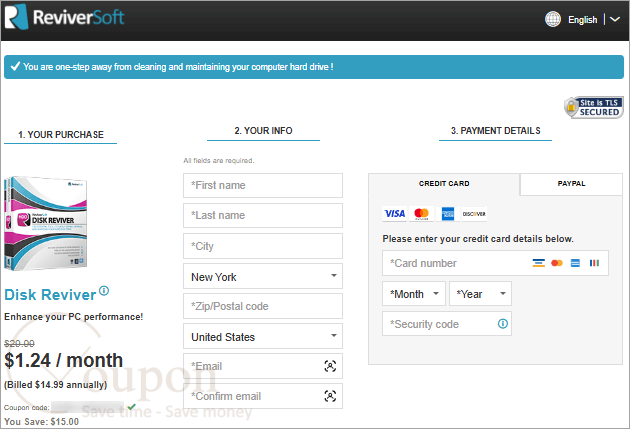The height and width of the screenshot is (429, 630).
Task: Click 'Enhance your PC performance!' tagline
Action: coord(74,317)
